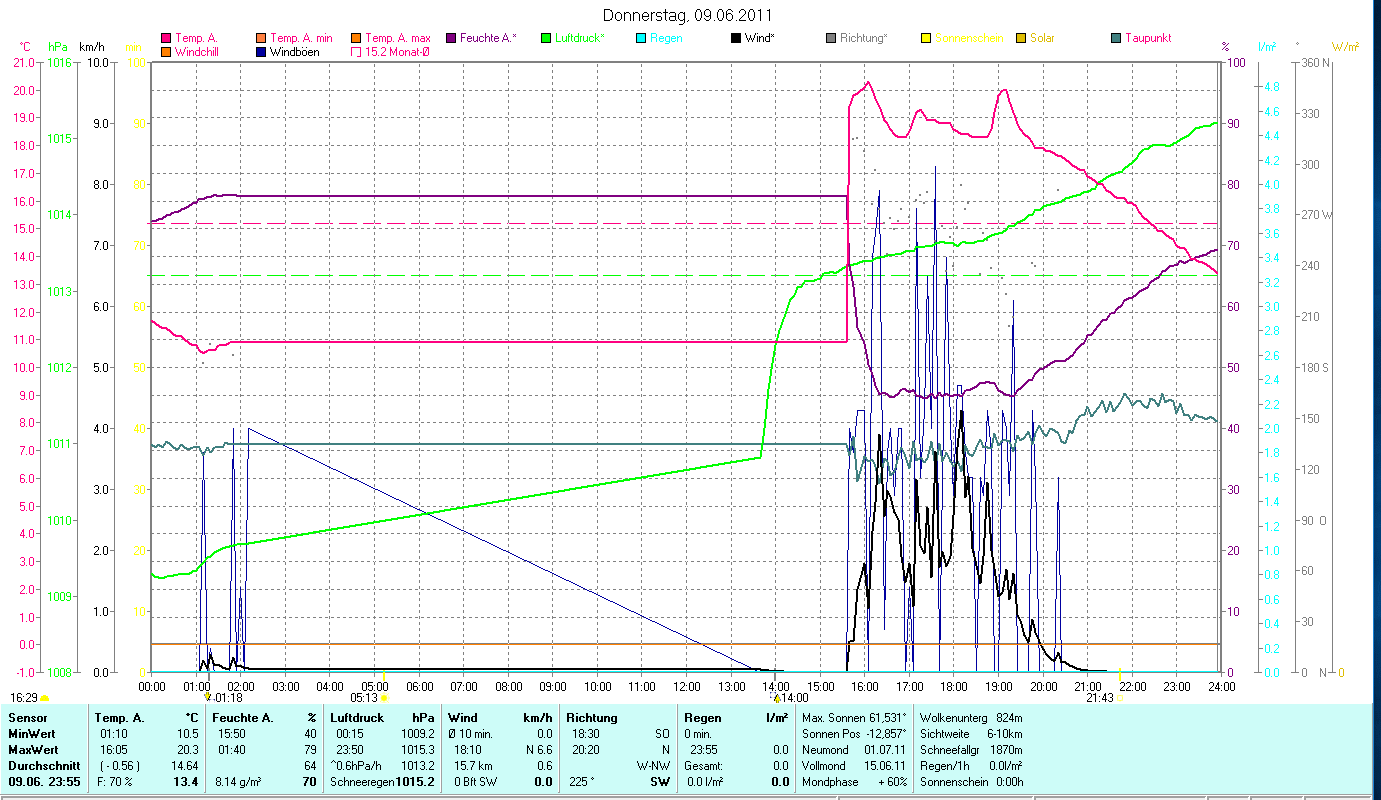This screenshot has width=1381, height=800.
Task: Click the sunset marker at 21:43
Action: [1122, 698]
